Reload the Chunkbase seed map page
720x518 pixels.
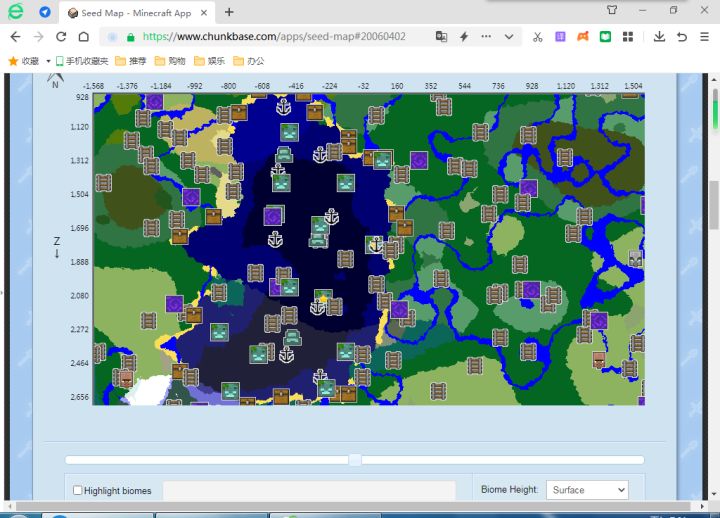[x=61, y=37]
